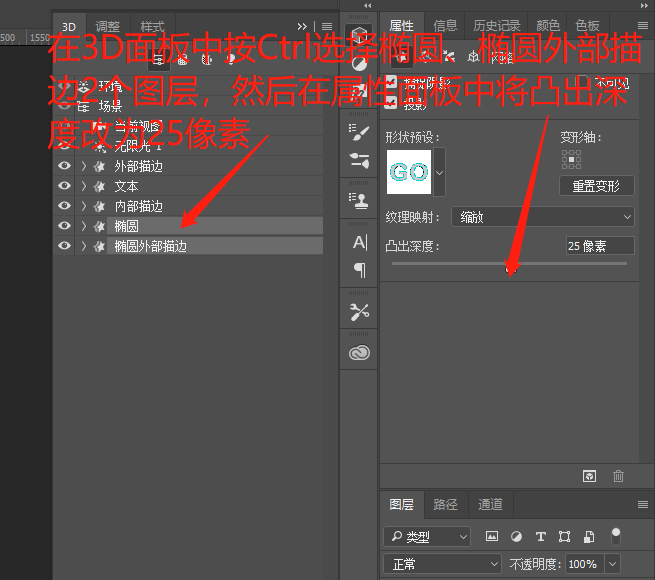The image size is (655, 580).
Task: Switch to the 信息 tab
Action: (x=445, y=26)
